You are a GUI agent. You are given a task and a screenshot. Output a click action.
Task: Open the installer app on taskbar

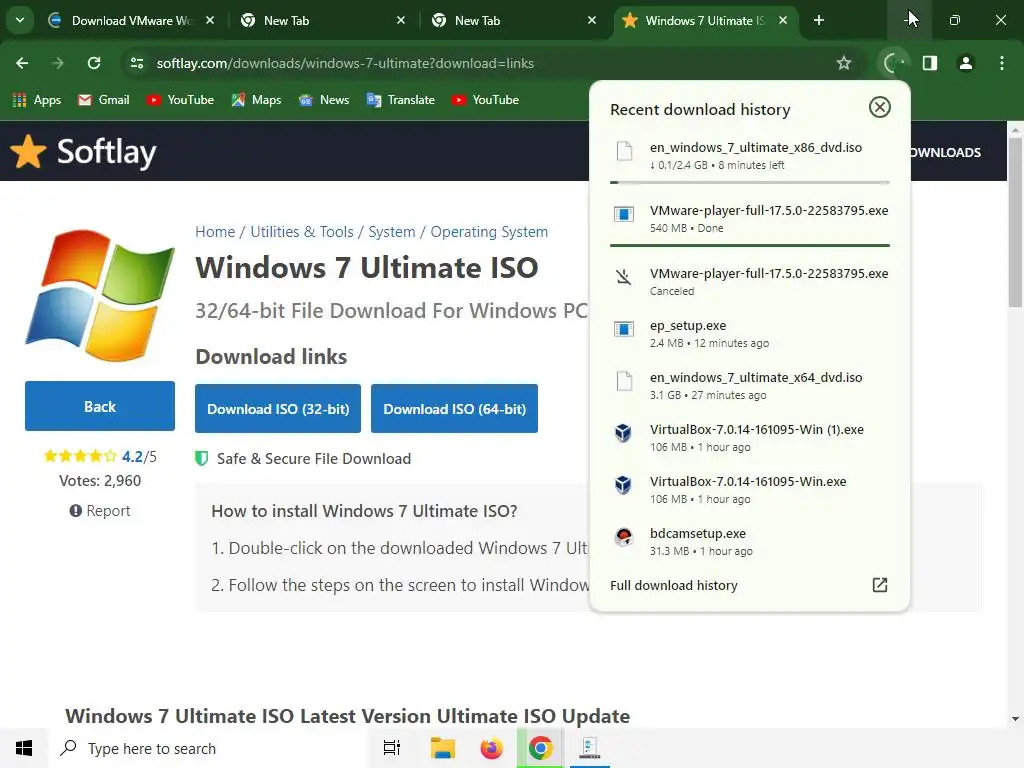click(589, 748)
